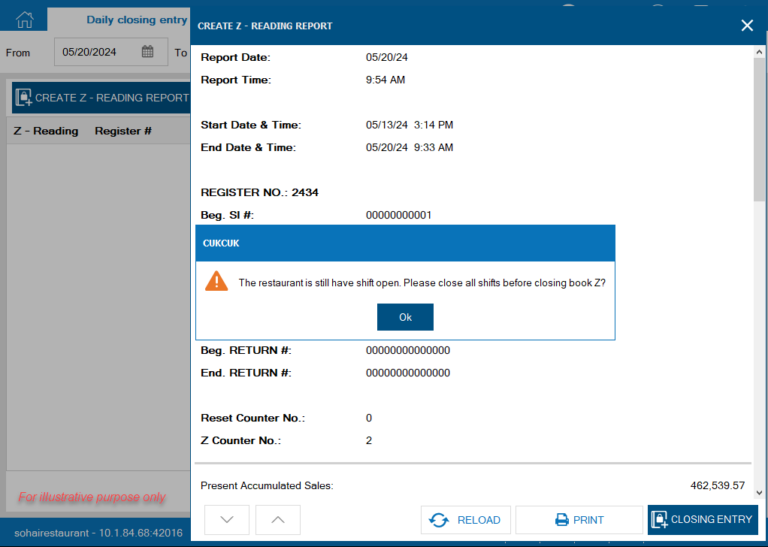Open the calendar picker for From date
This screenshot has height=547, width=768.
147,52
